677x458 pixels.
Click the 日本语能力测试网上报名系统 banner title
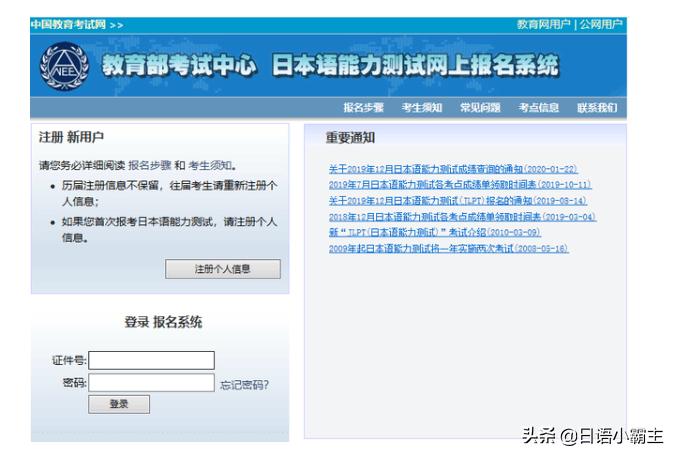(415, 66)
